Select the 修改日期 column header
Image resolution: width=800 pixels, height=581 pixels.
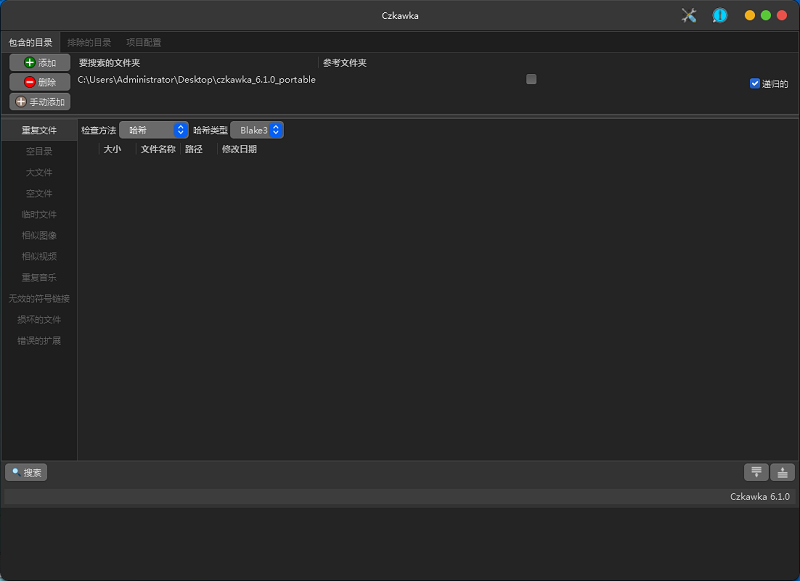(240, 150)
